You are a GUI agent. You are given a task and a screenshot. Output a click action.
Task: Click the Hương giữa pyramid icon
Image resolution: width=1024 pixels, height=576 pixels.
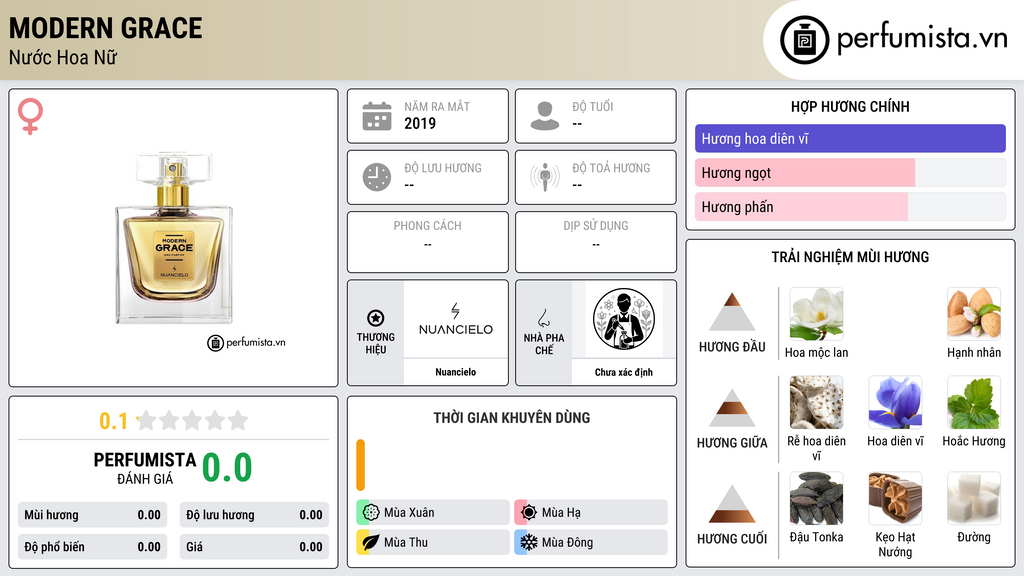(x=732, y=408)
